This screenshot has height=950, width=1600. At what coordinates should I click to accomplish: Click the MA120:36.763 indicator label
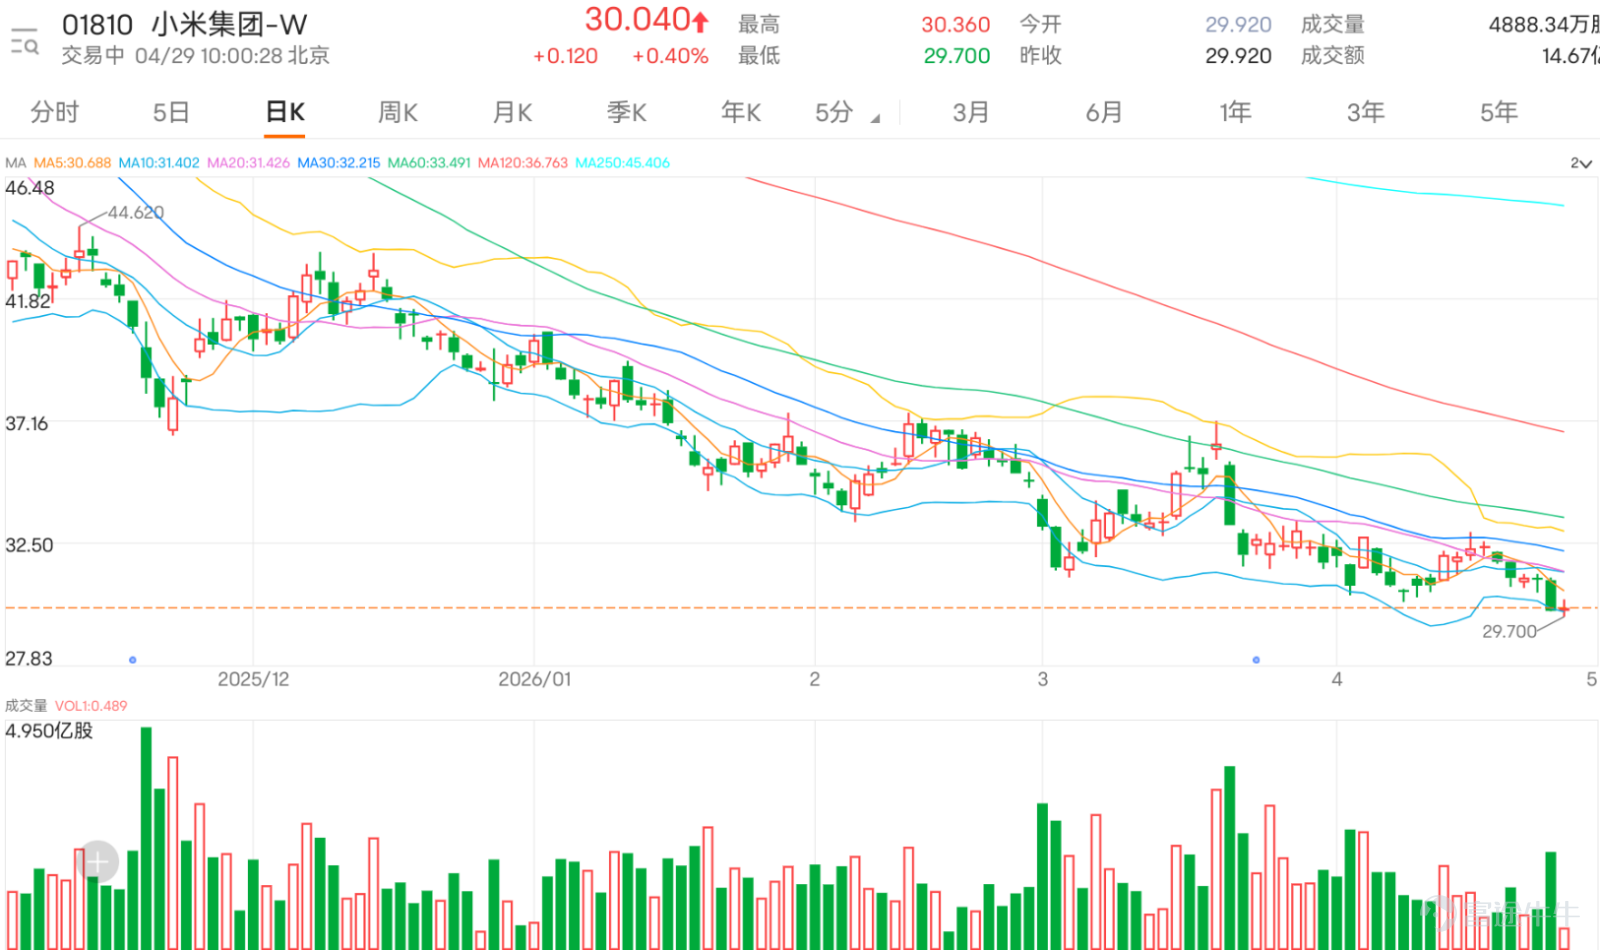click(523, 163)
